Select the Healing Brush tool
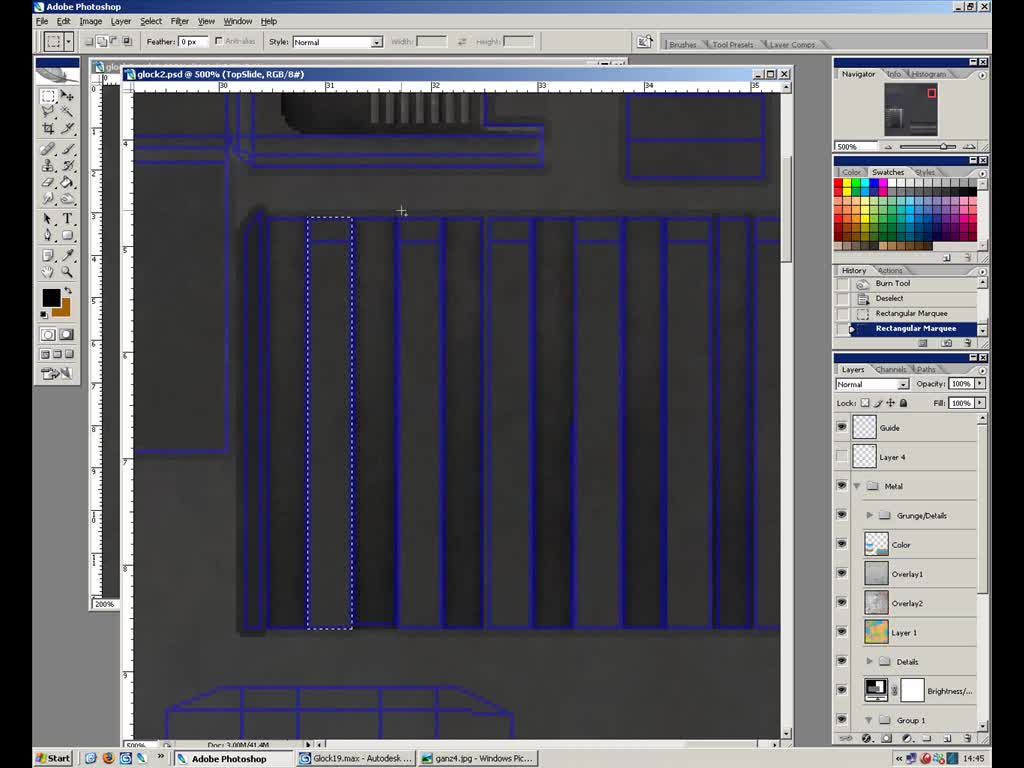The width and height of the screenshot is (1024, 768). pos(48,147)
